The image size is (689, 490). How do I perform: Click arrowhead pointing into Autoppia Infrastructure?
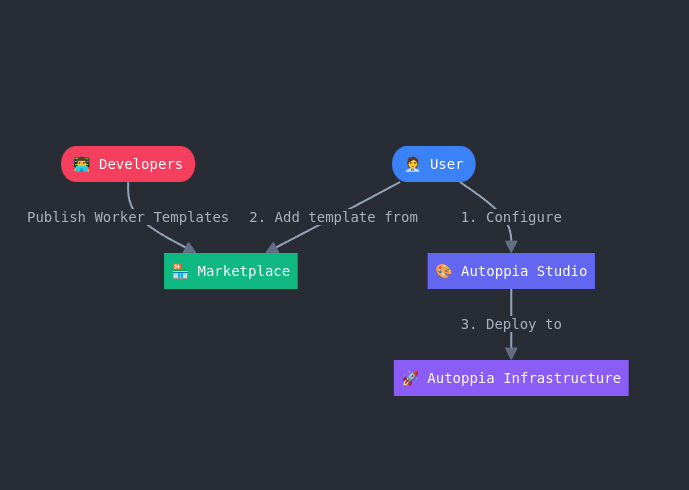coord(511,353)
